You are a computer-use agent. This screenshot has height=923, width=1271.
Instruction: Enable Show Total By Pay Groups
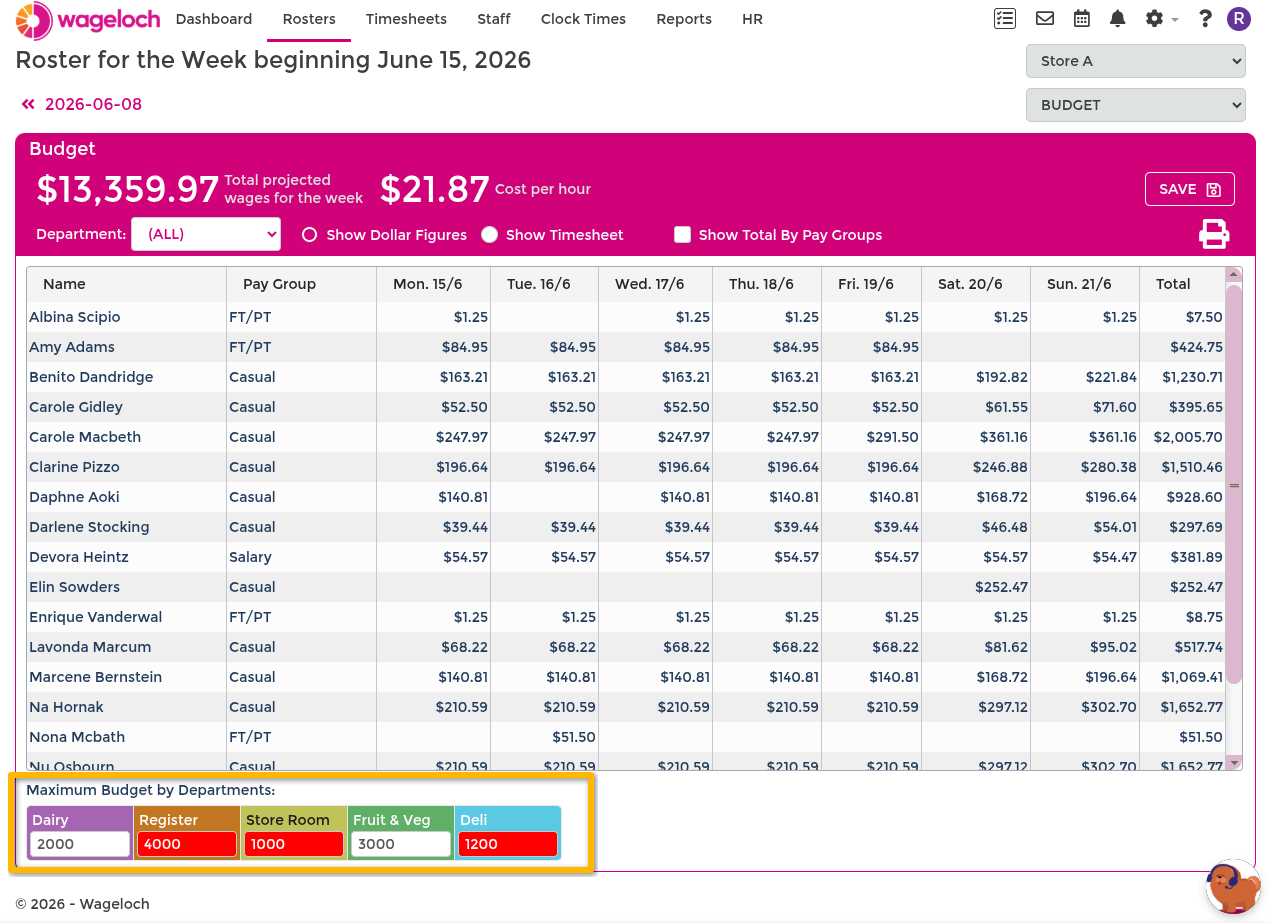[682, 235]
